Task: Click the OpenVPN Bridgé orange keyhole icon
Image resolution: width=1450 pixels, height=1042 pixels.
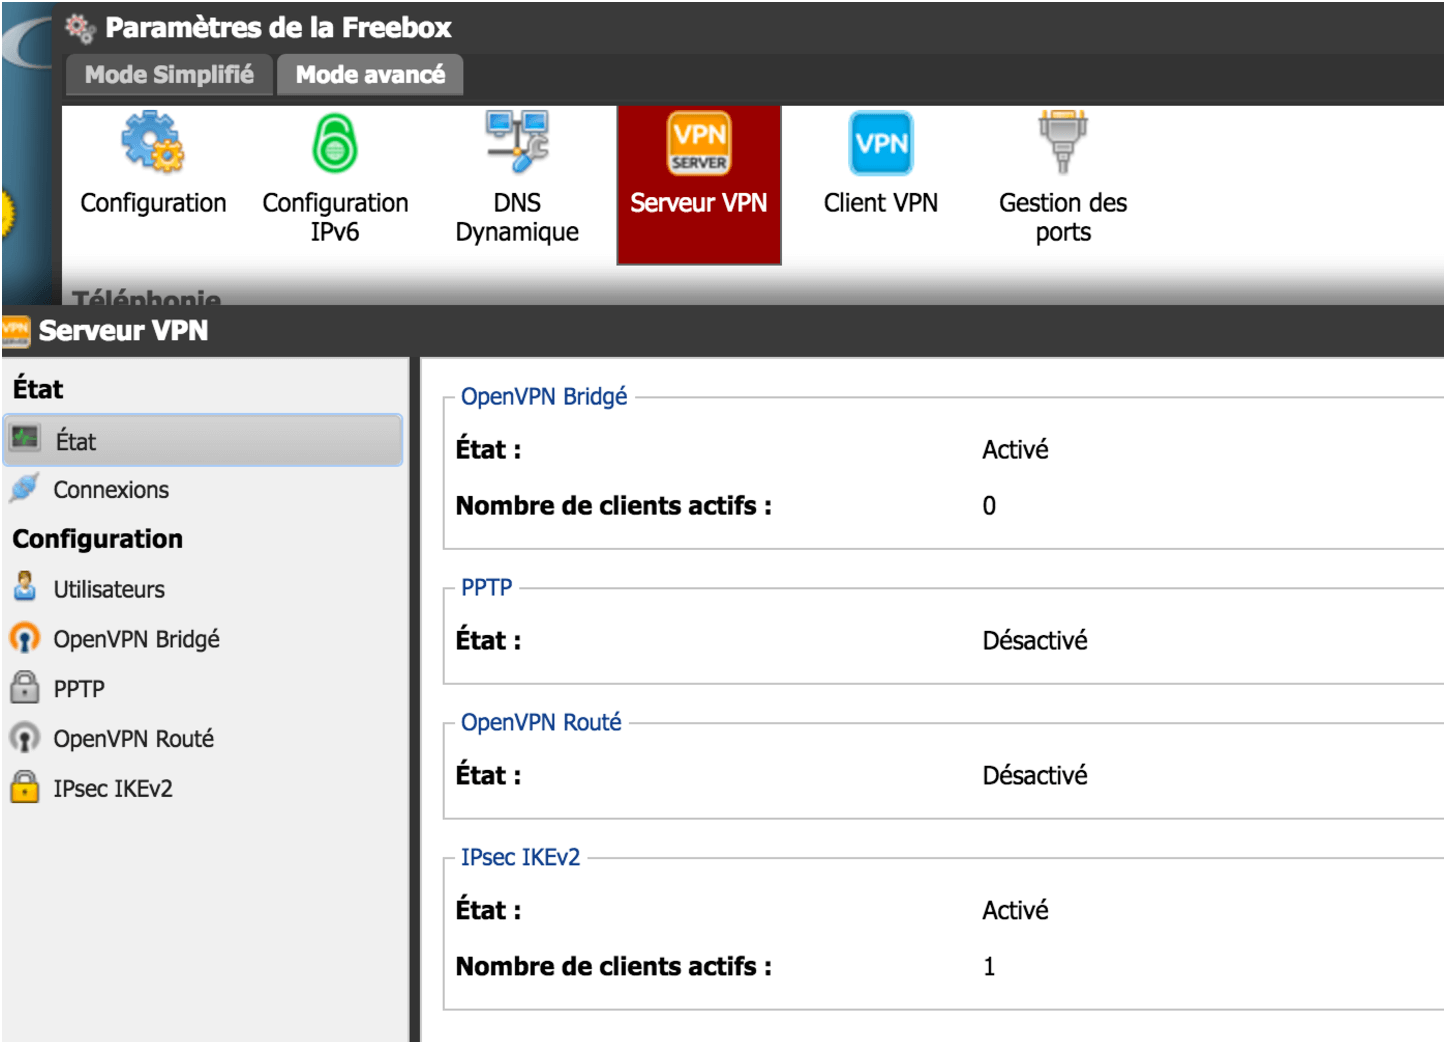Action: (x=24, y=638)
